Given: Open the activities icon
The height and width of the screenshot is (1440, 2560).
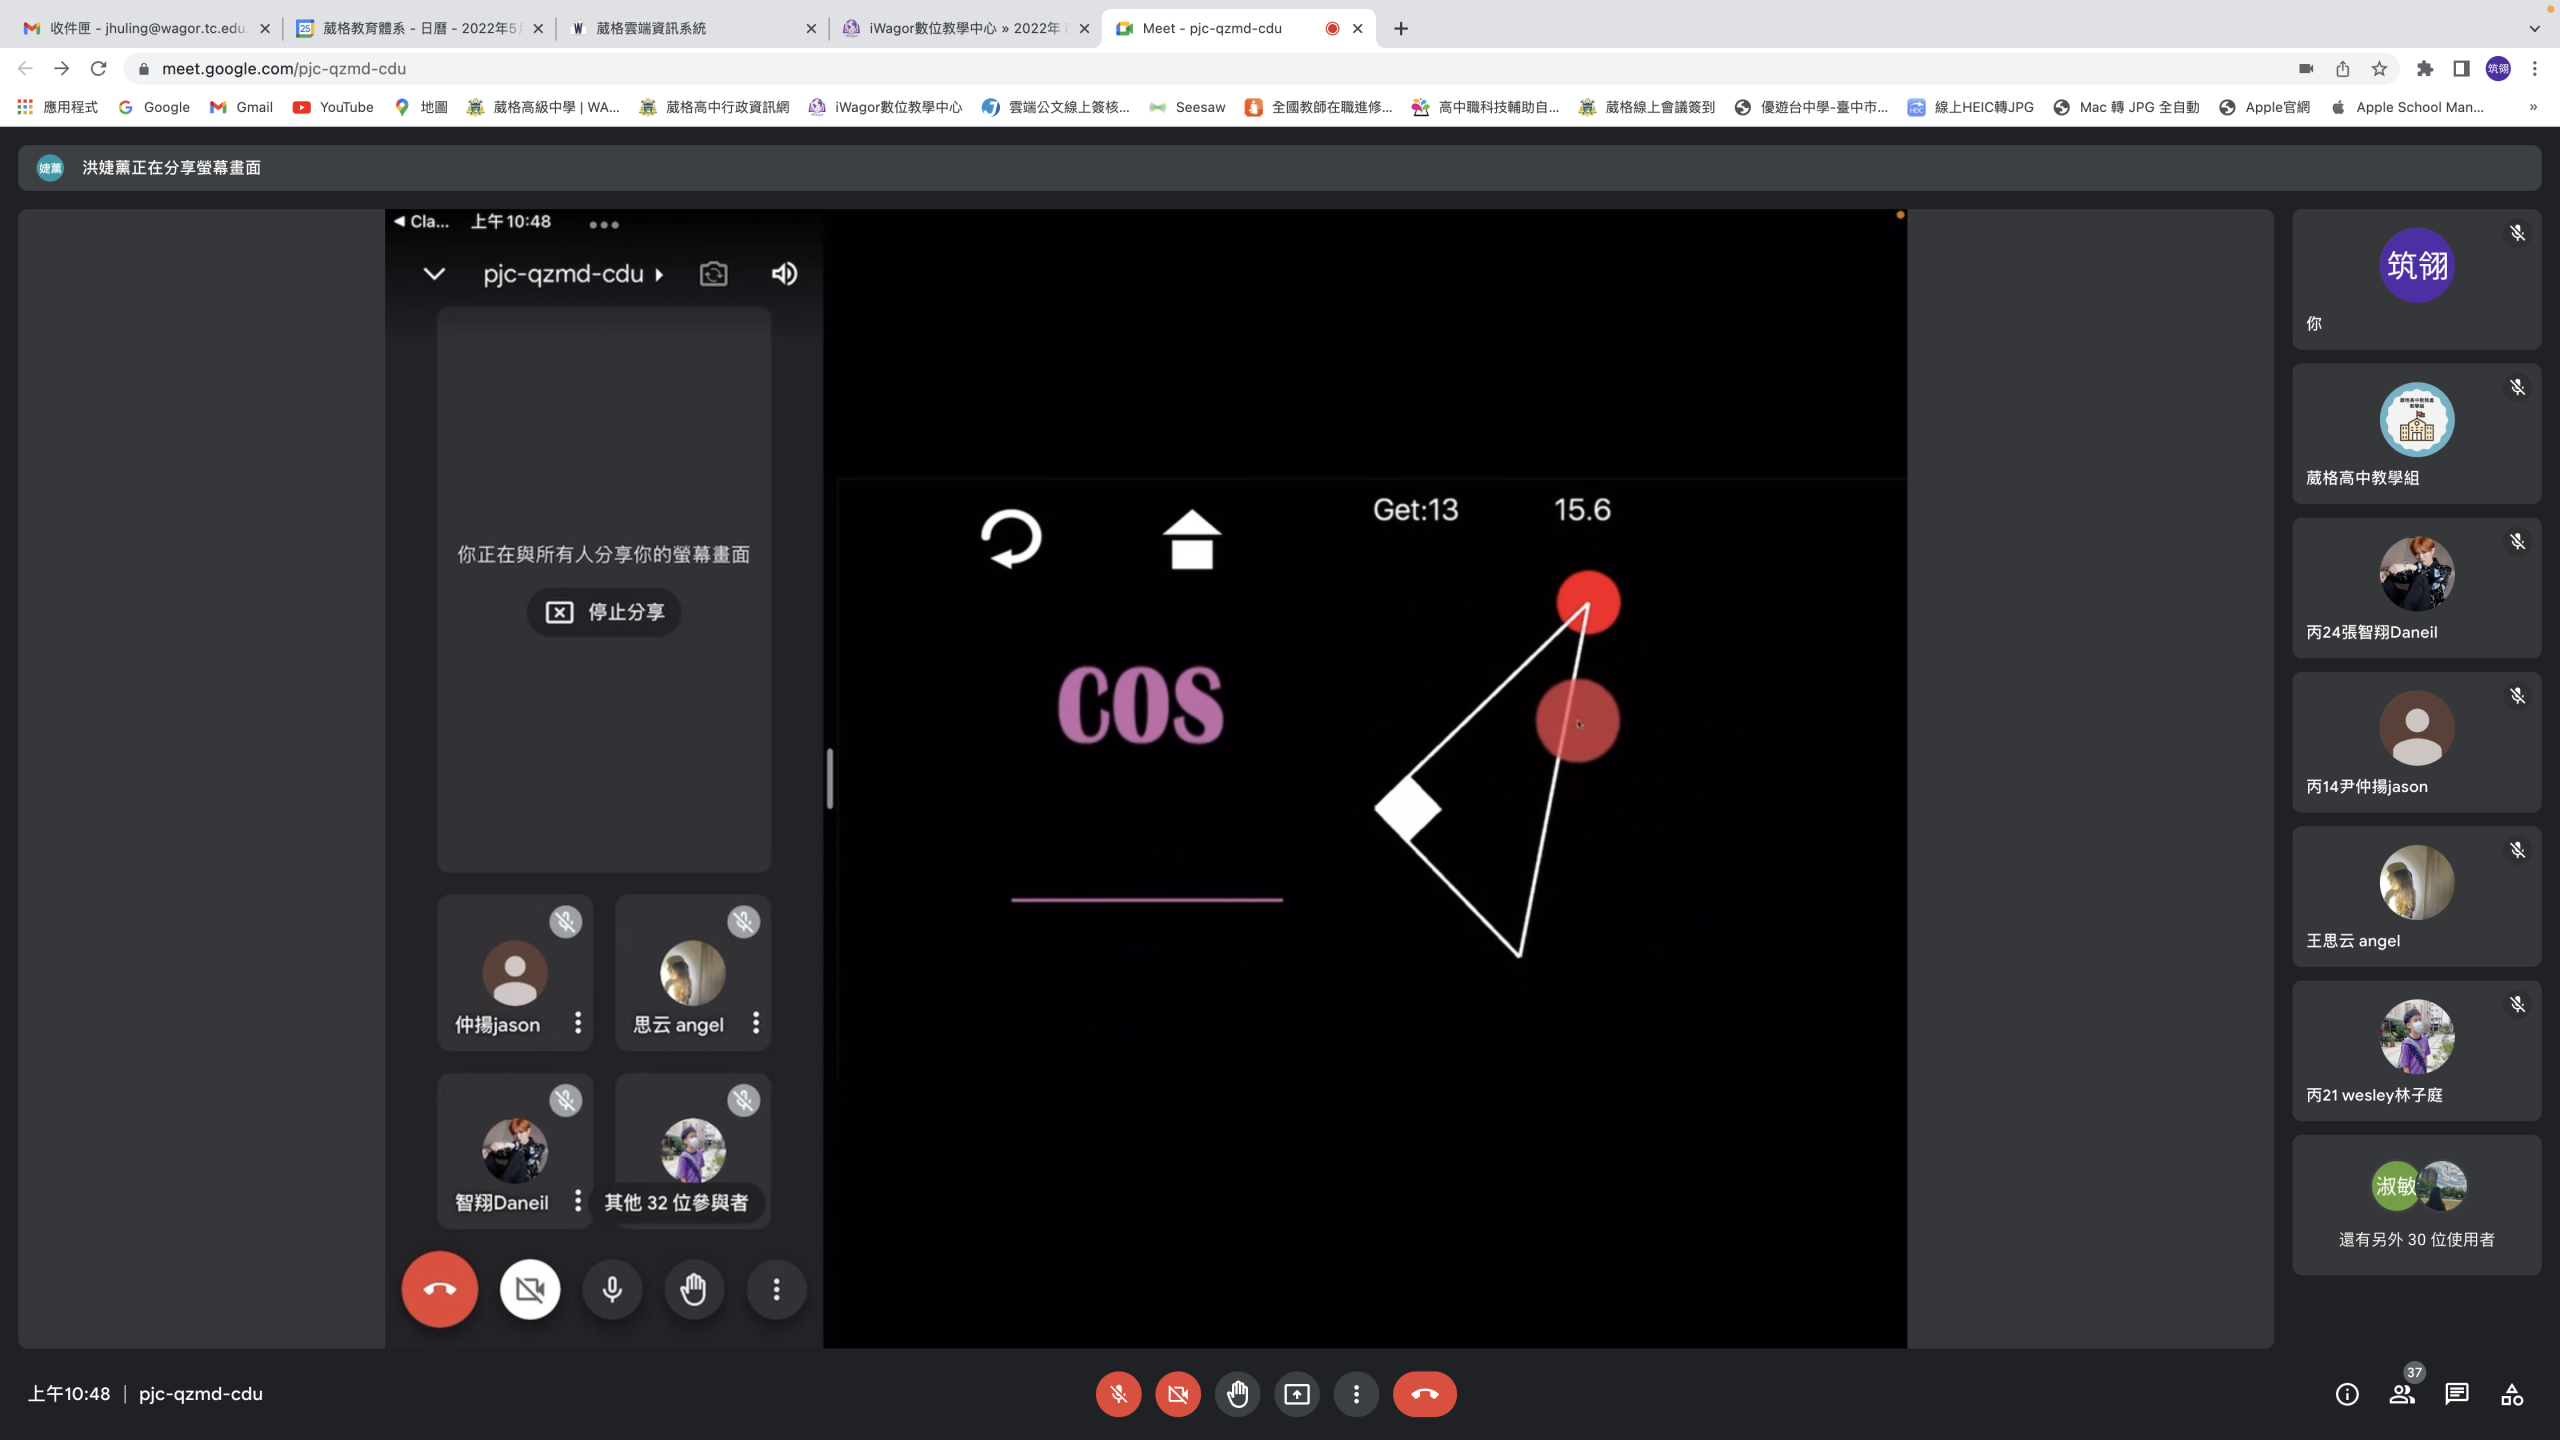Looking at the screenshot, I should [2512, 1394].
